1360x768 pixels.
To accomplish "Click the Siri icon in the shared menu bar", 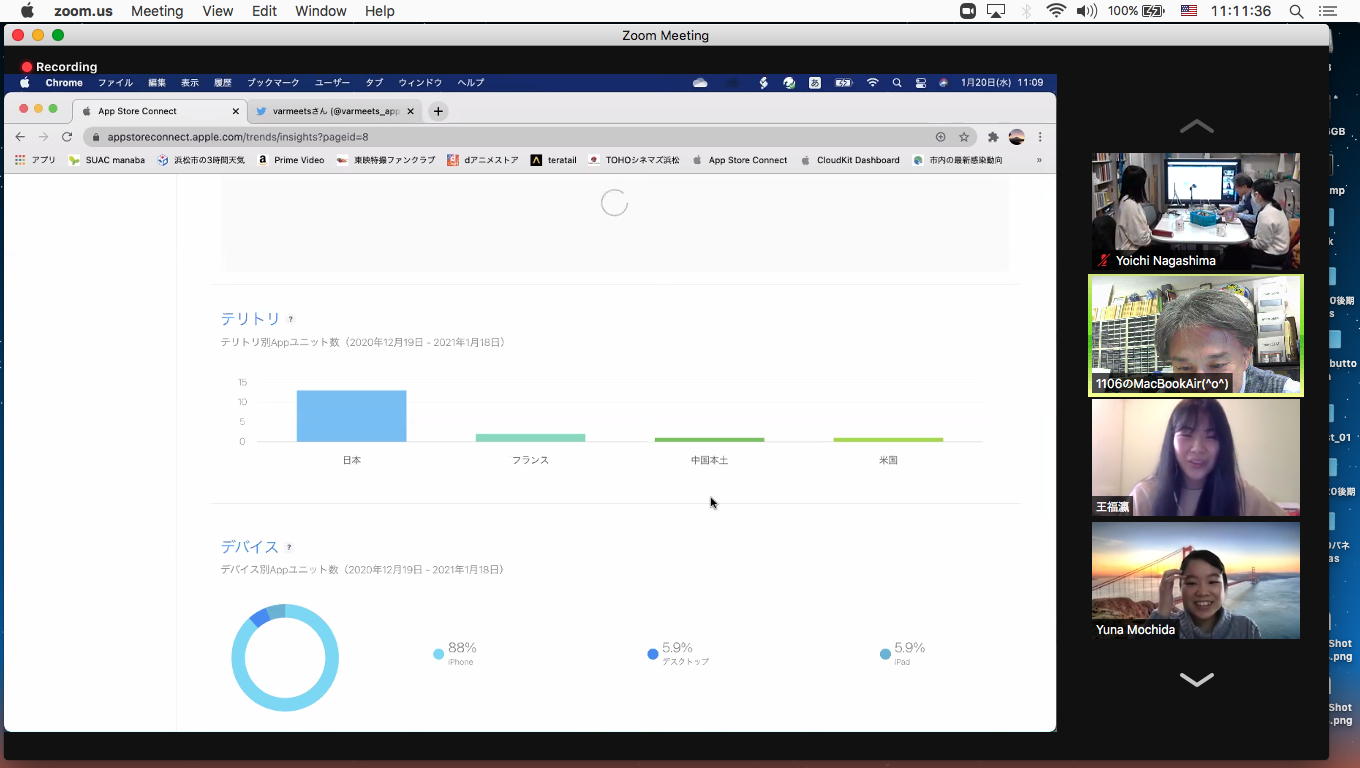I will (x=943, y=83).
